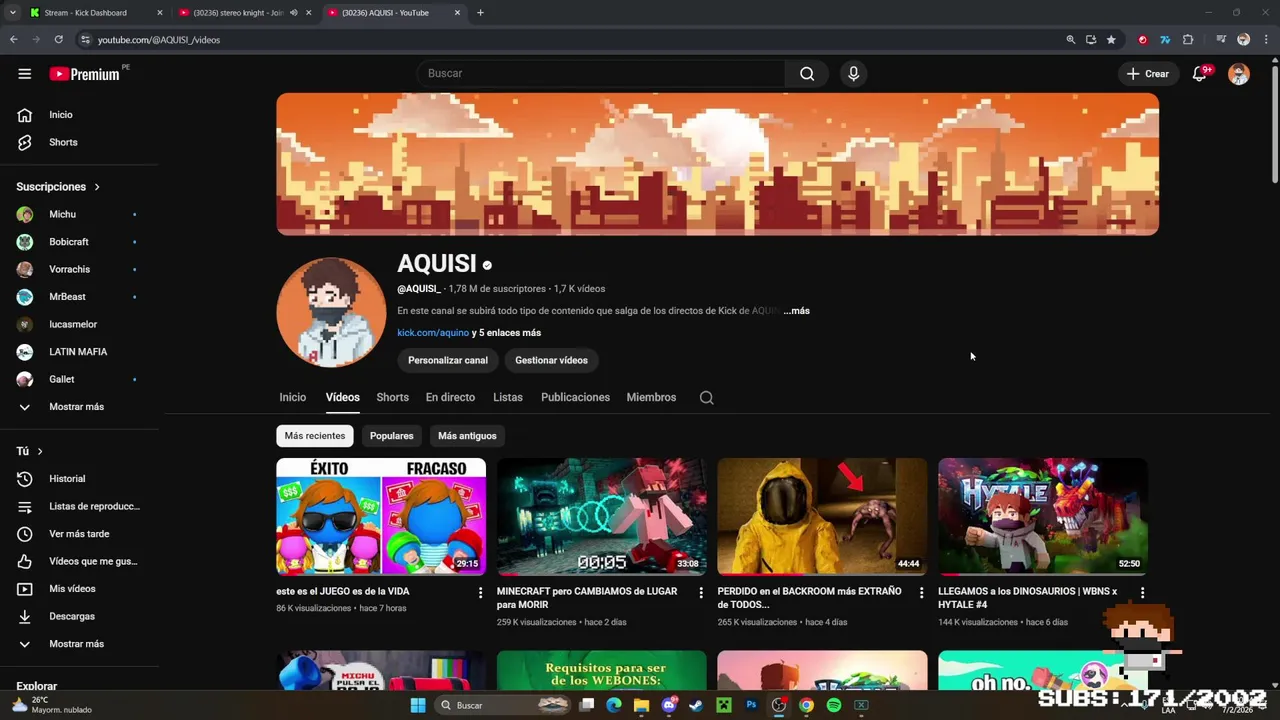Filter videos by Populares
The width and height of the screenshot is (1280, 720).
click(x=391, y=436)
